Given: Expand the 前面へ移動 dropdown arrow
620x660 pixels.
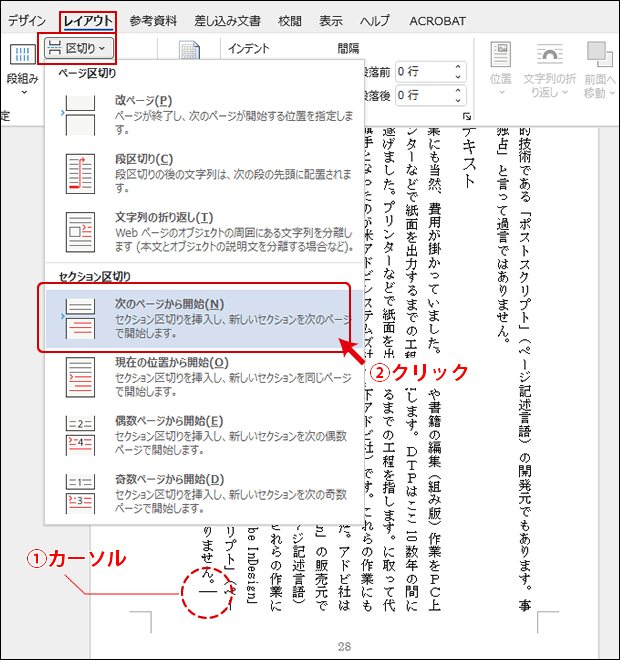Looking at the screenshot, I should (612, 93).
